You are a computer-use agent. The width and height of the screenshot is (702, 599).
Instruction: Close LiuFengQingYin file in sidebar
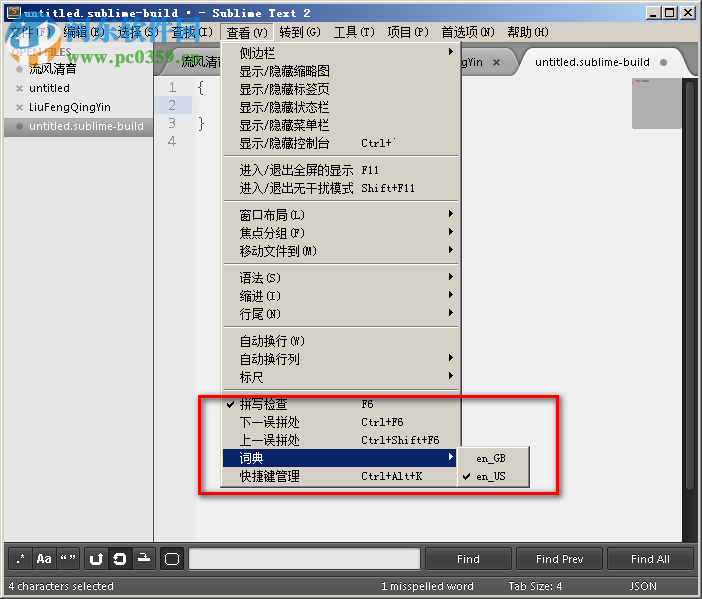(x=19, y=107)
